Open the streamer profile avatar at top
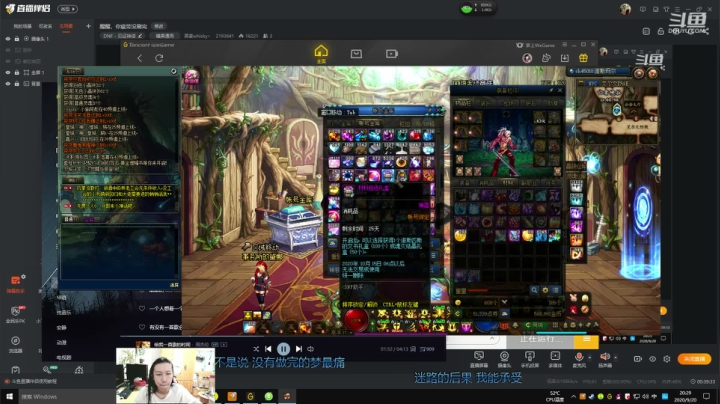720x404 pixels. pos(625,9)
